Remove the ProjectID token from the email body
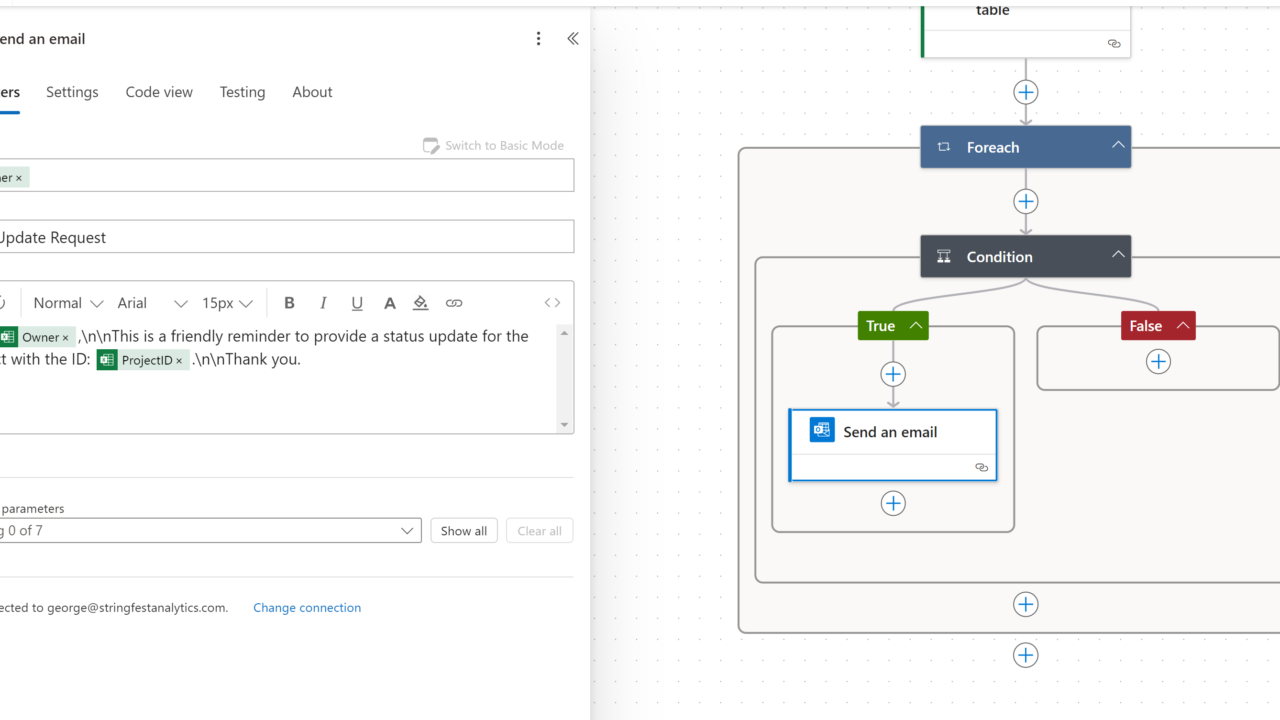 pos(179,361)
